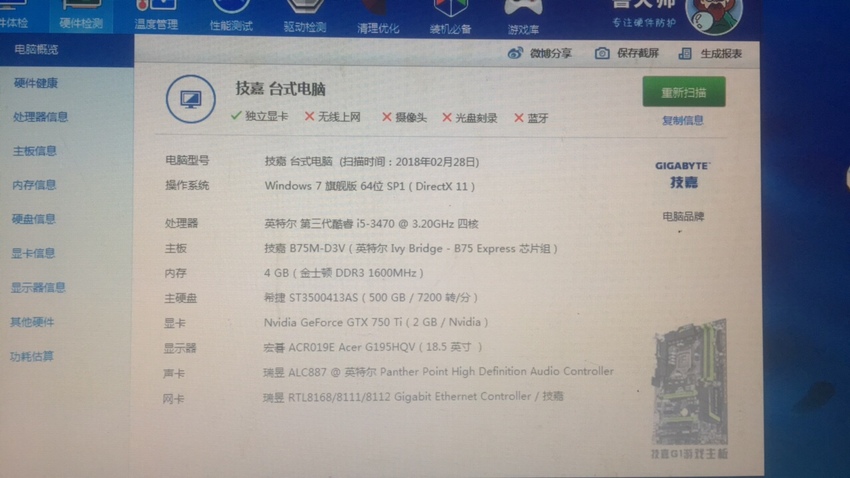Screen dimensions: 850x478
Task: Click the Windows 7 旗舰版 system text
Action: 370,186
